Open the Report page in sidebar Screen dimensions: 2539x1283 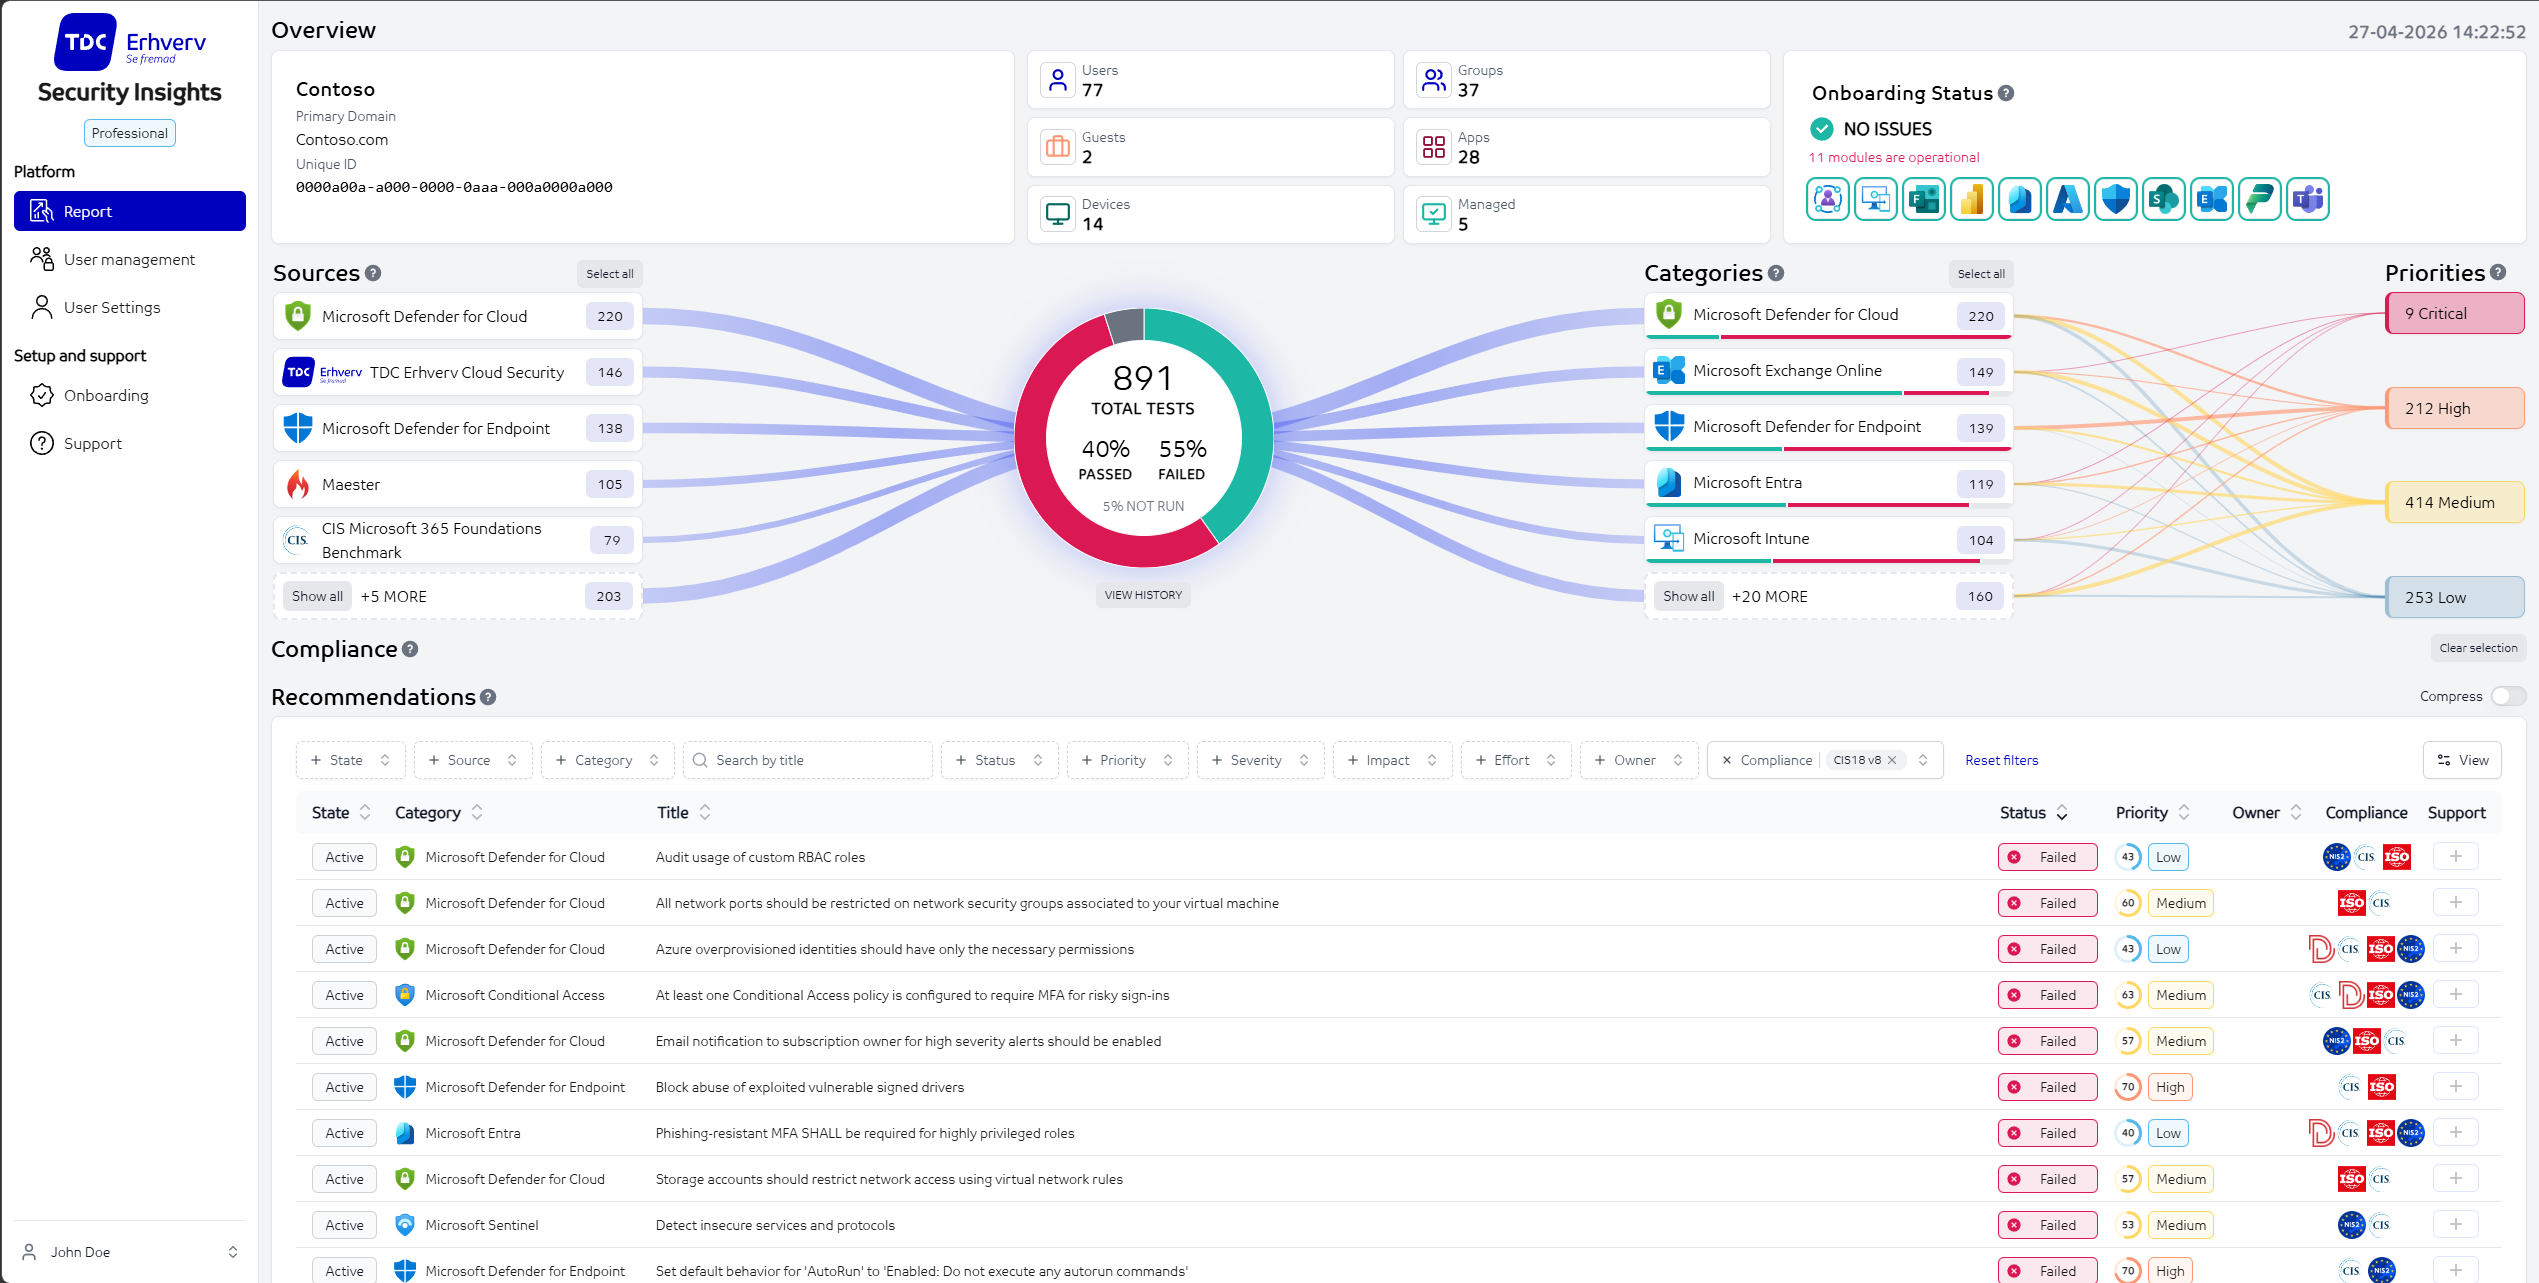[130, 211]
